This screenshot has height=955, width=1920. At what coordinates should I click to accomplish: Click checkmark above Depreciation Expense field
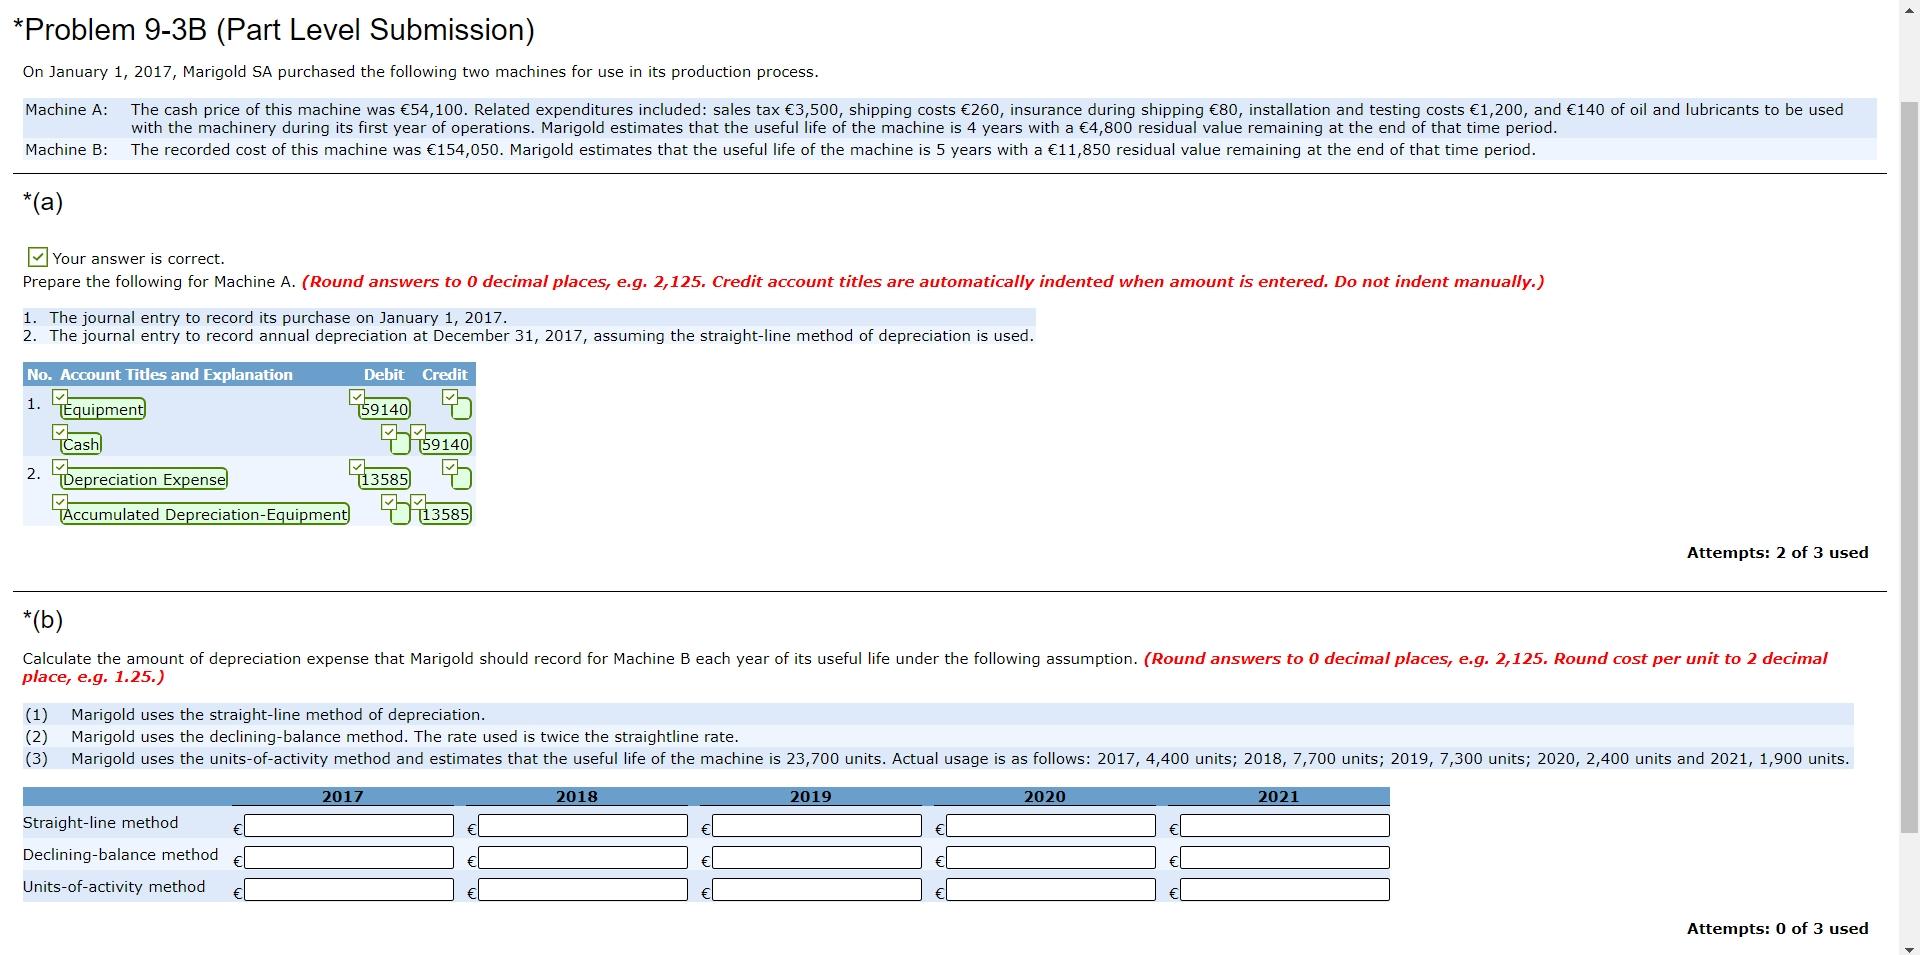(60, 466)
